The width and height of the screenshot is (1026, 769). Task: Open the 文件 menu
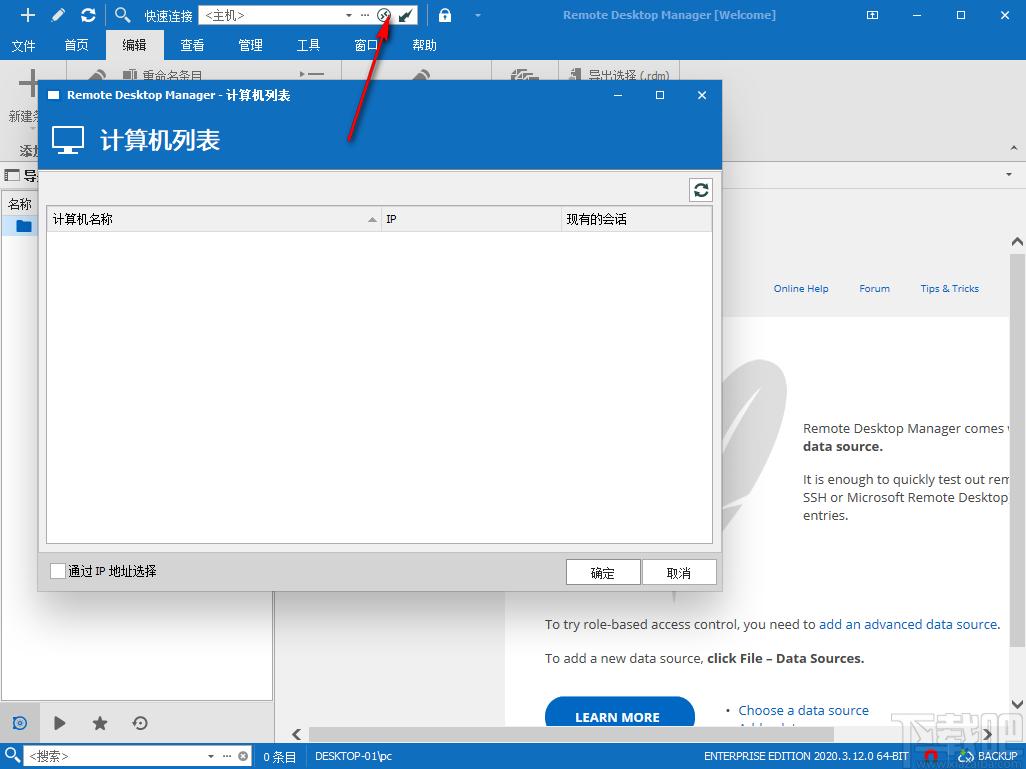pos(24,45)
